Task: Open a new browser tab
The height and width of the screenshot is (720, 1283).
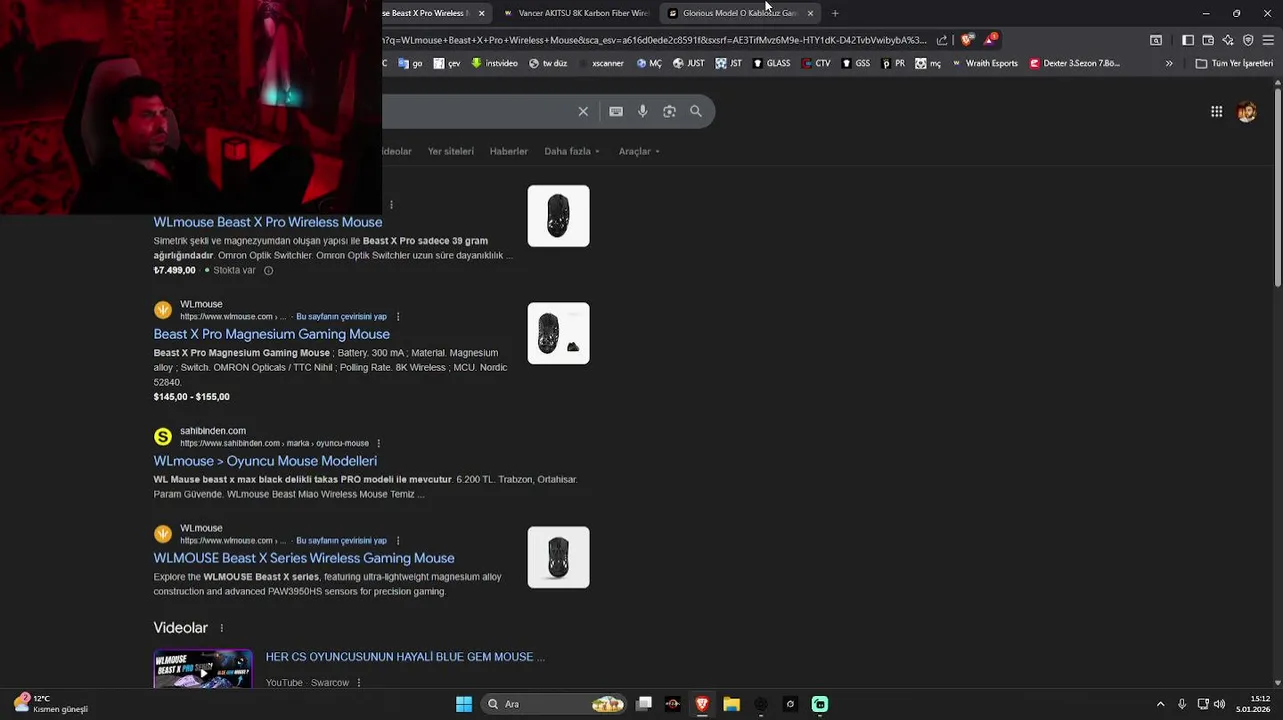Action: [x=835, y=13]
